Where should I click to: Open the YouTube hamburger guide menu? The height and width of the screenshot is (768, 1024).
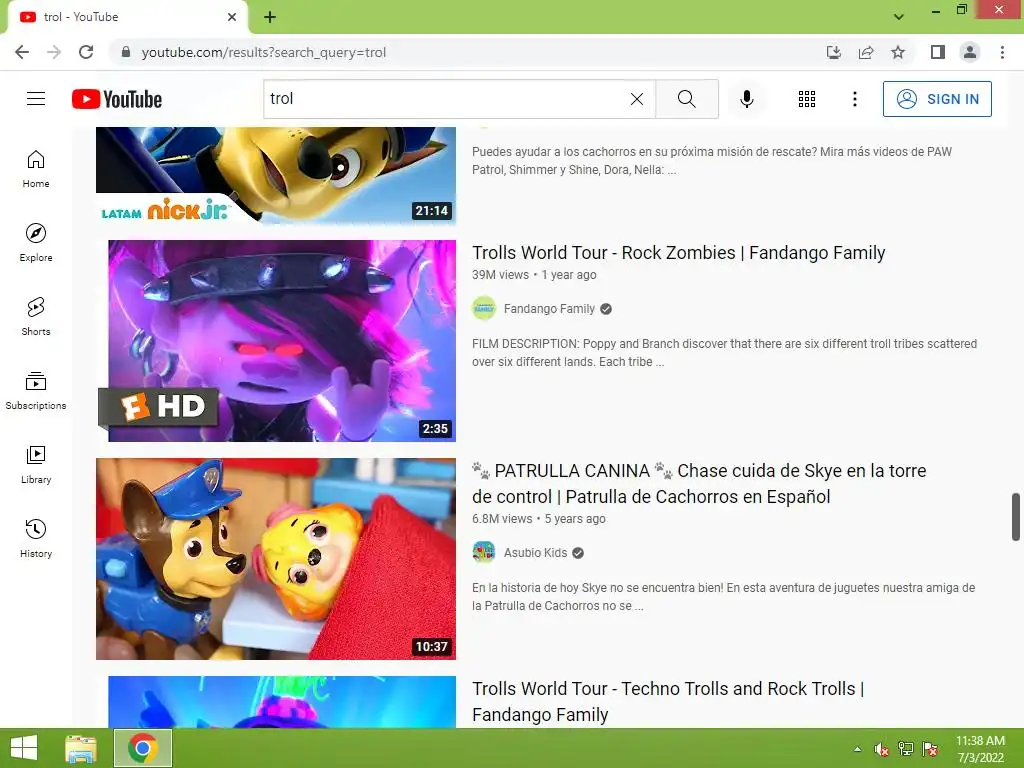point(36,99)
